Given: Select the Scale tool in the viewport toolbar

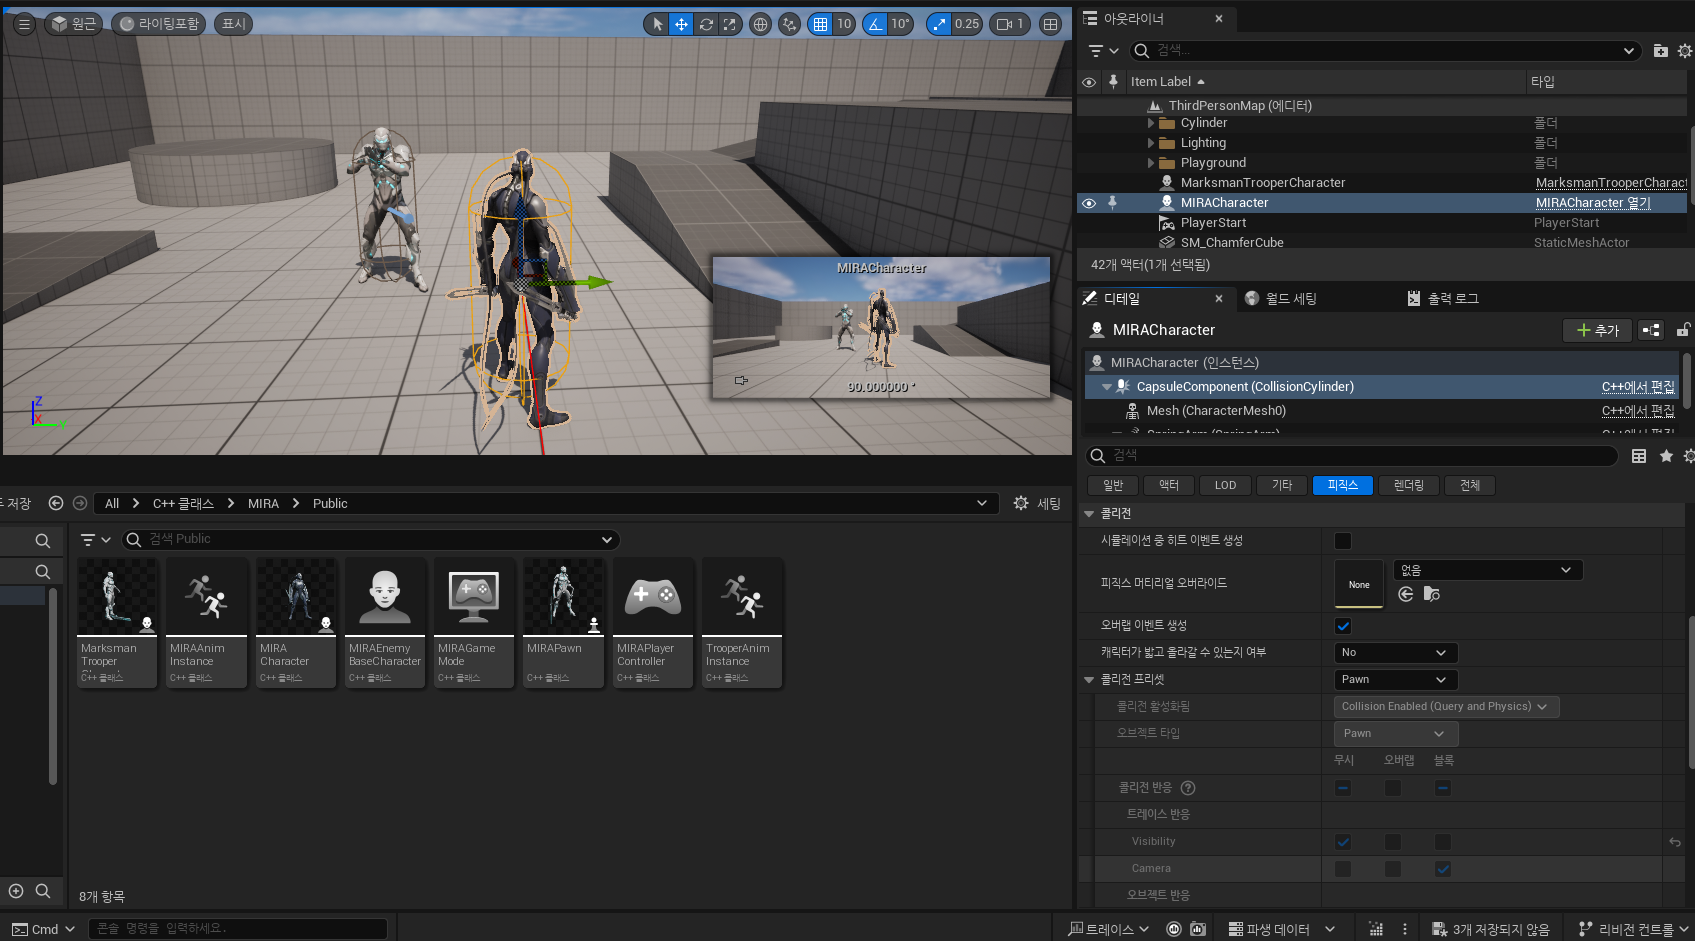Looking at the screenshot, I should point(730,23).
